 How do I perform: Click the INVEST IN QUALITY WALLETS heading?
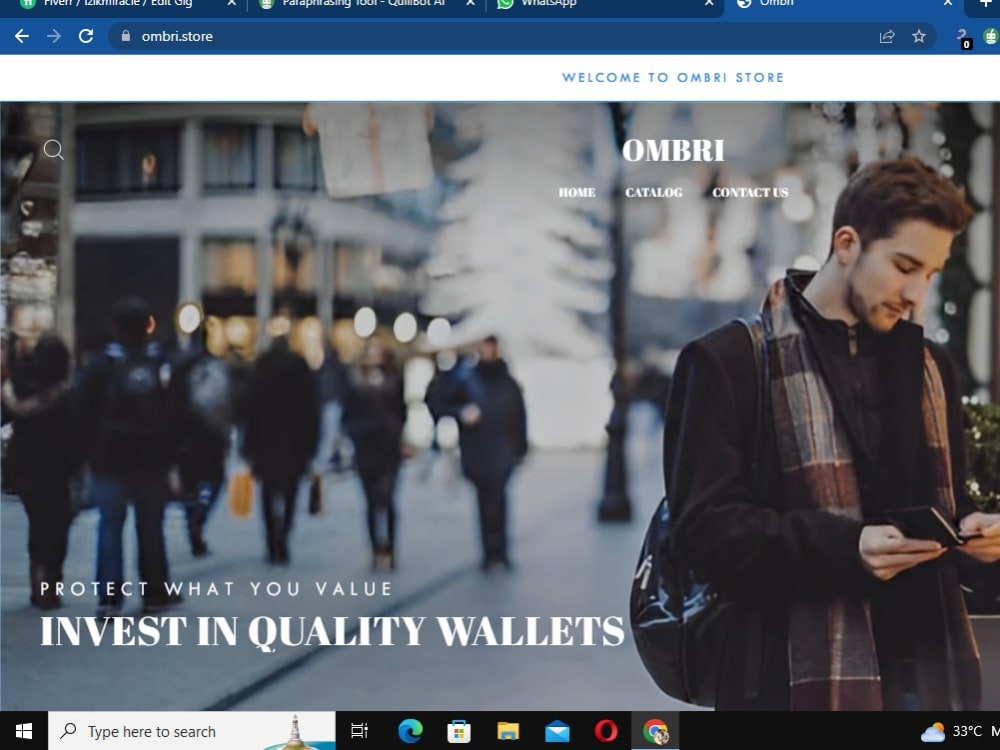(332, 631)
